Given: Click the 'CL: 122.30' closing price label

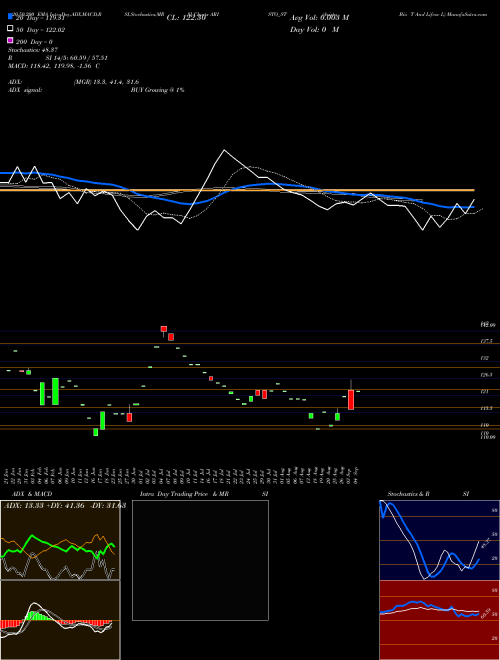Looking at the screenshot, I should pyautogui.click(x=186, y=18).
